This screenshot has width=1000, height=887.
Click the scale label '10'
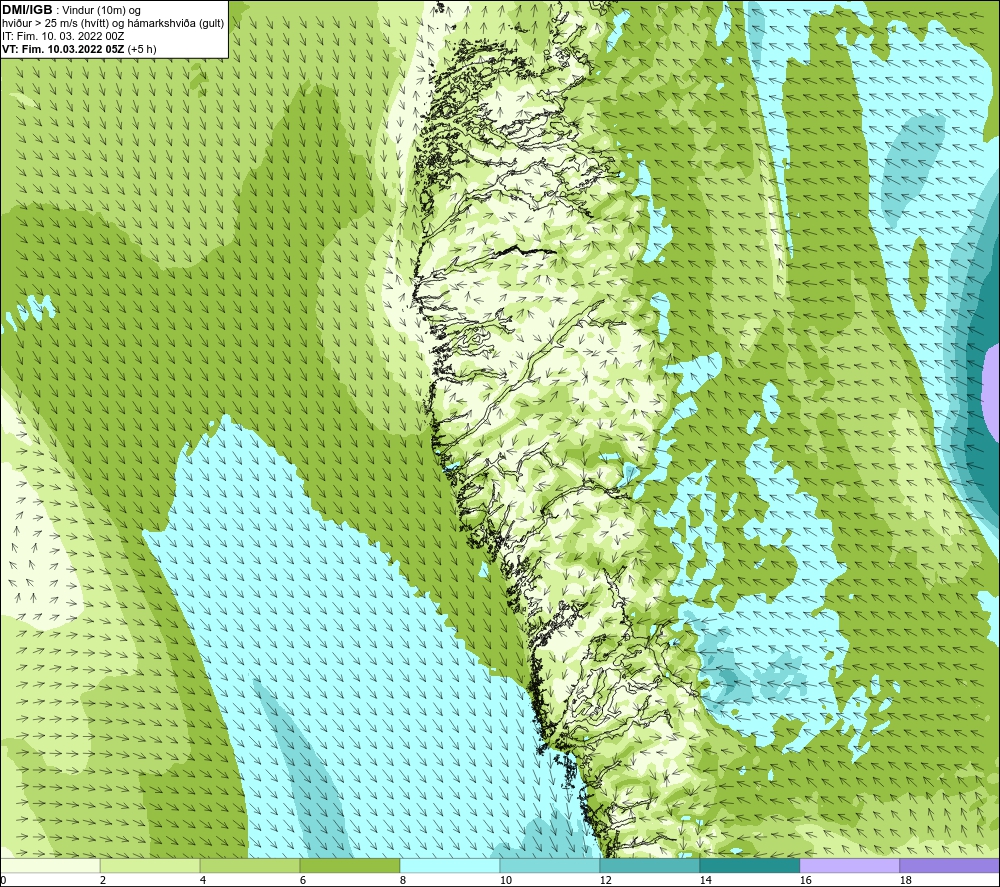click(506, 881)
